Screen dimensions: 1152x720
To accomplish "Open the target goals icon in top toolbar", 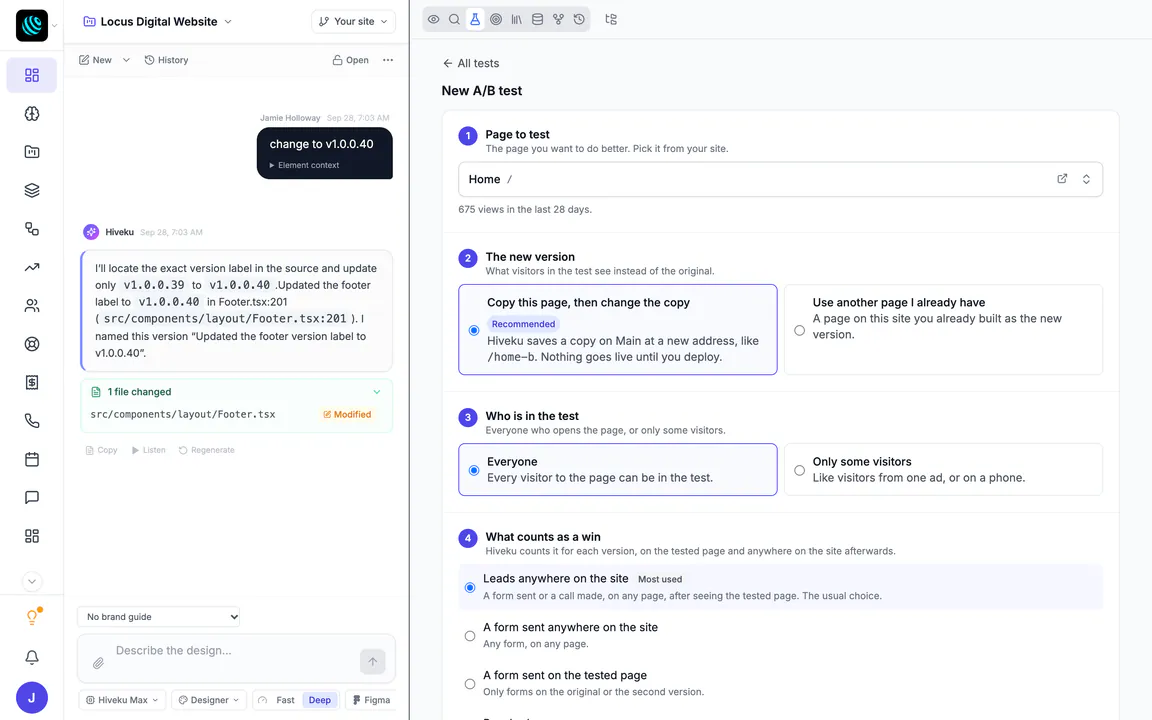I will 496,20.
